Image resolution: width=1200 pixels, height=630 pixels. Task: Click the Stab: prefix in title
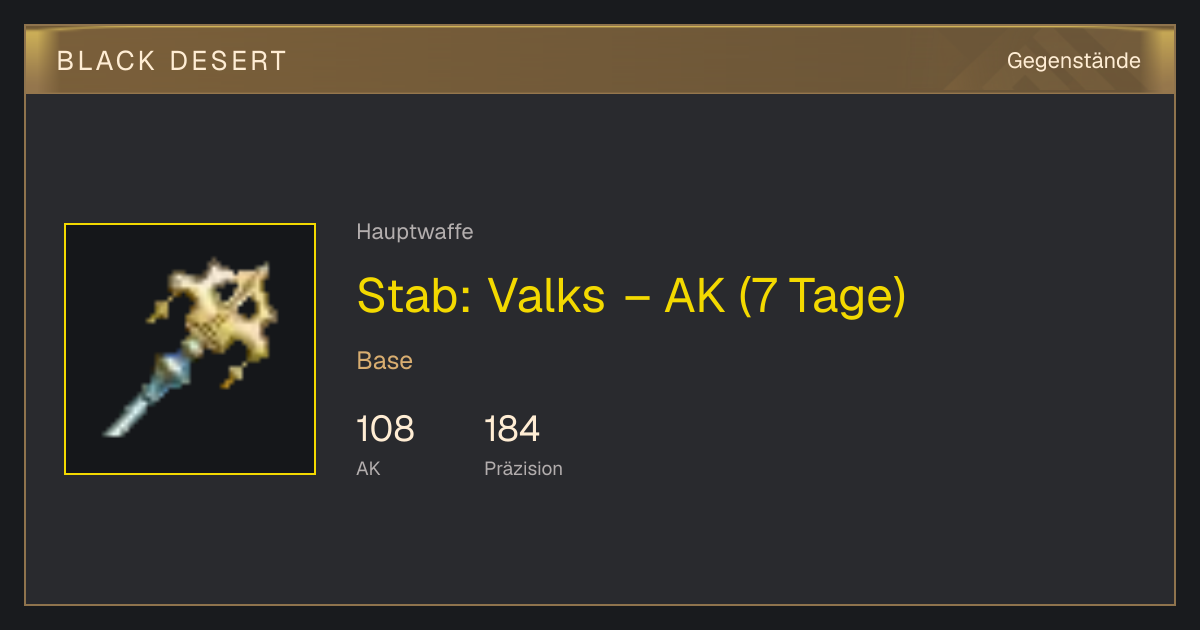coord(414,296)
